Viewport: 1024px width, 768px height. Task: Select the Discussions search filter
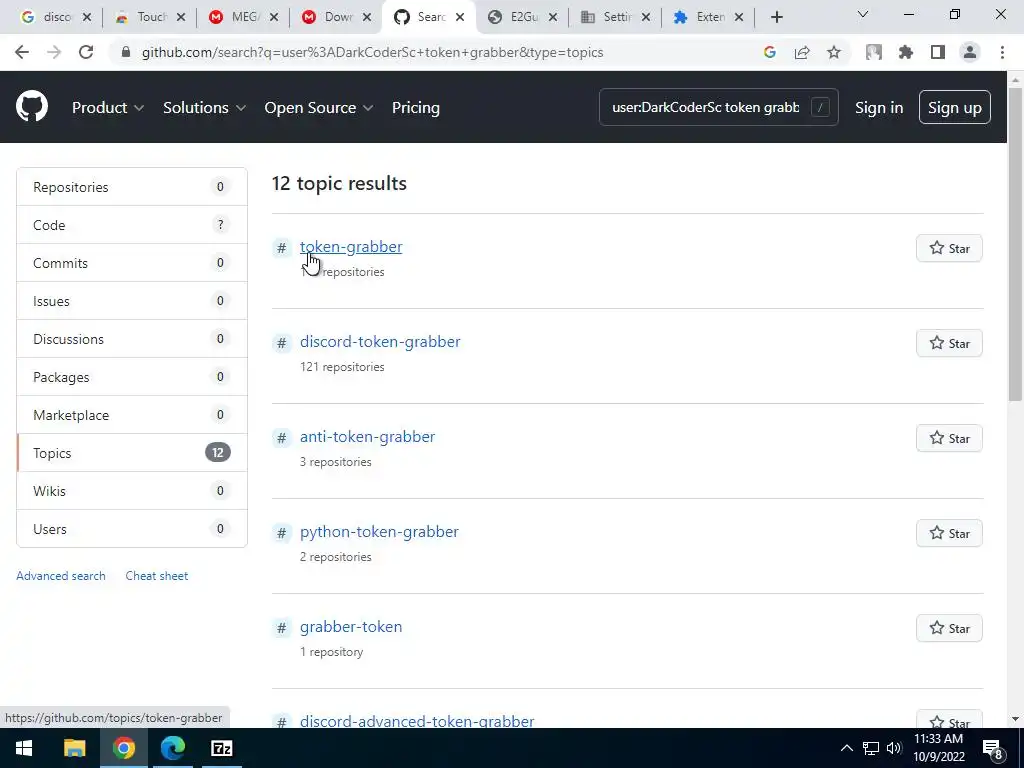tap(132, 338)
